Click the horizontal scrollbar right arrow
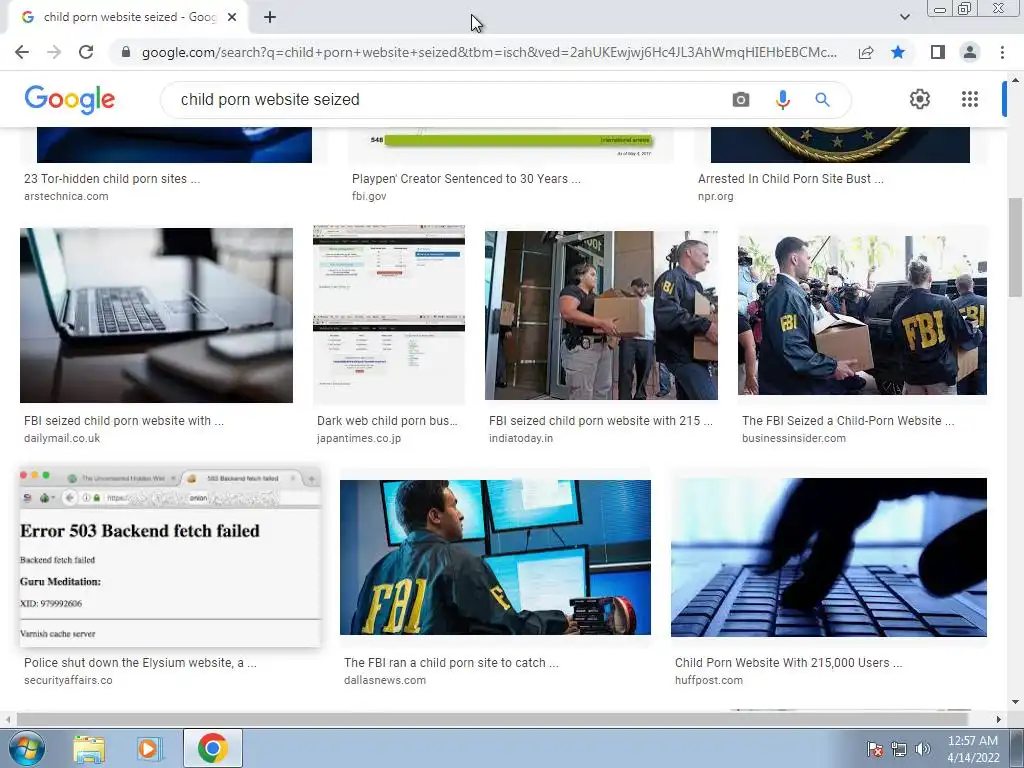Viewport: 1024px width, 768px height. [999, 719]
